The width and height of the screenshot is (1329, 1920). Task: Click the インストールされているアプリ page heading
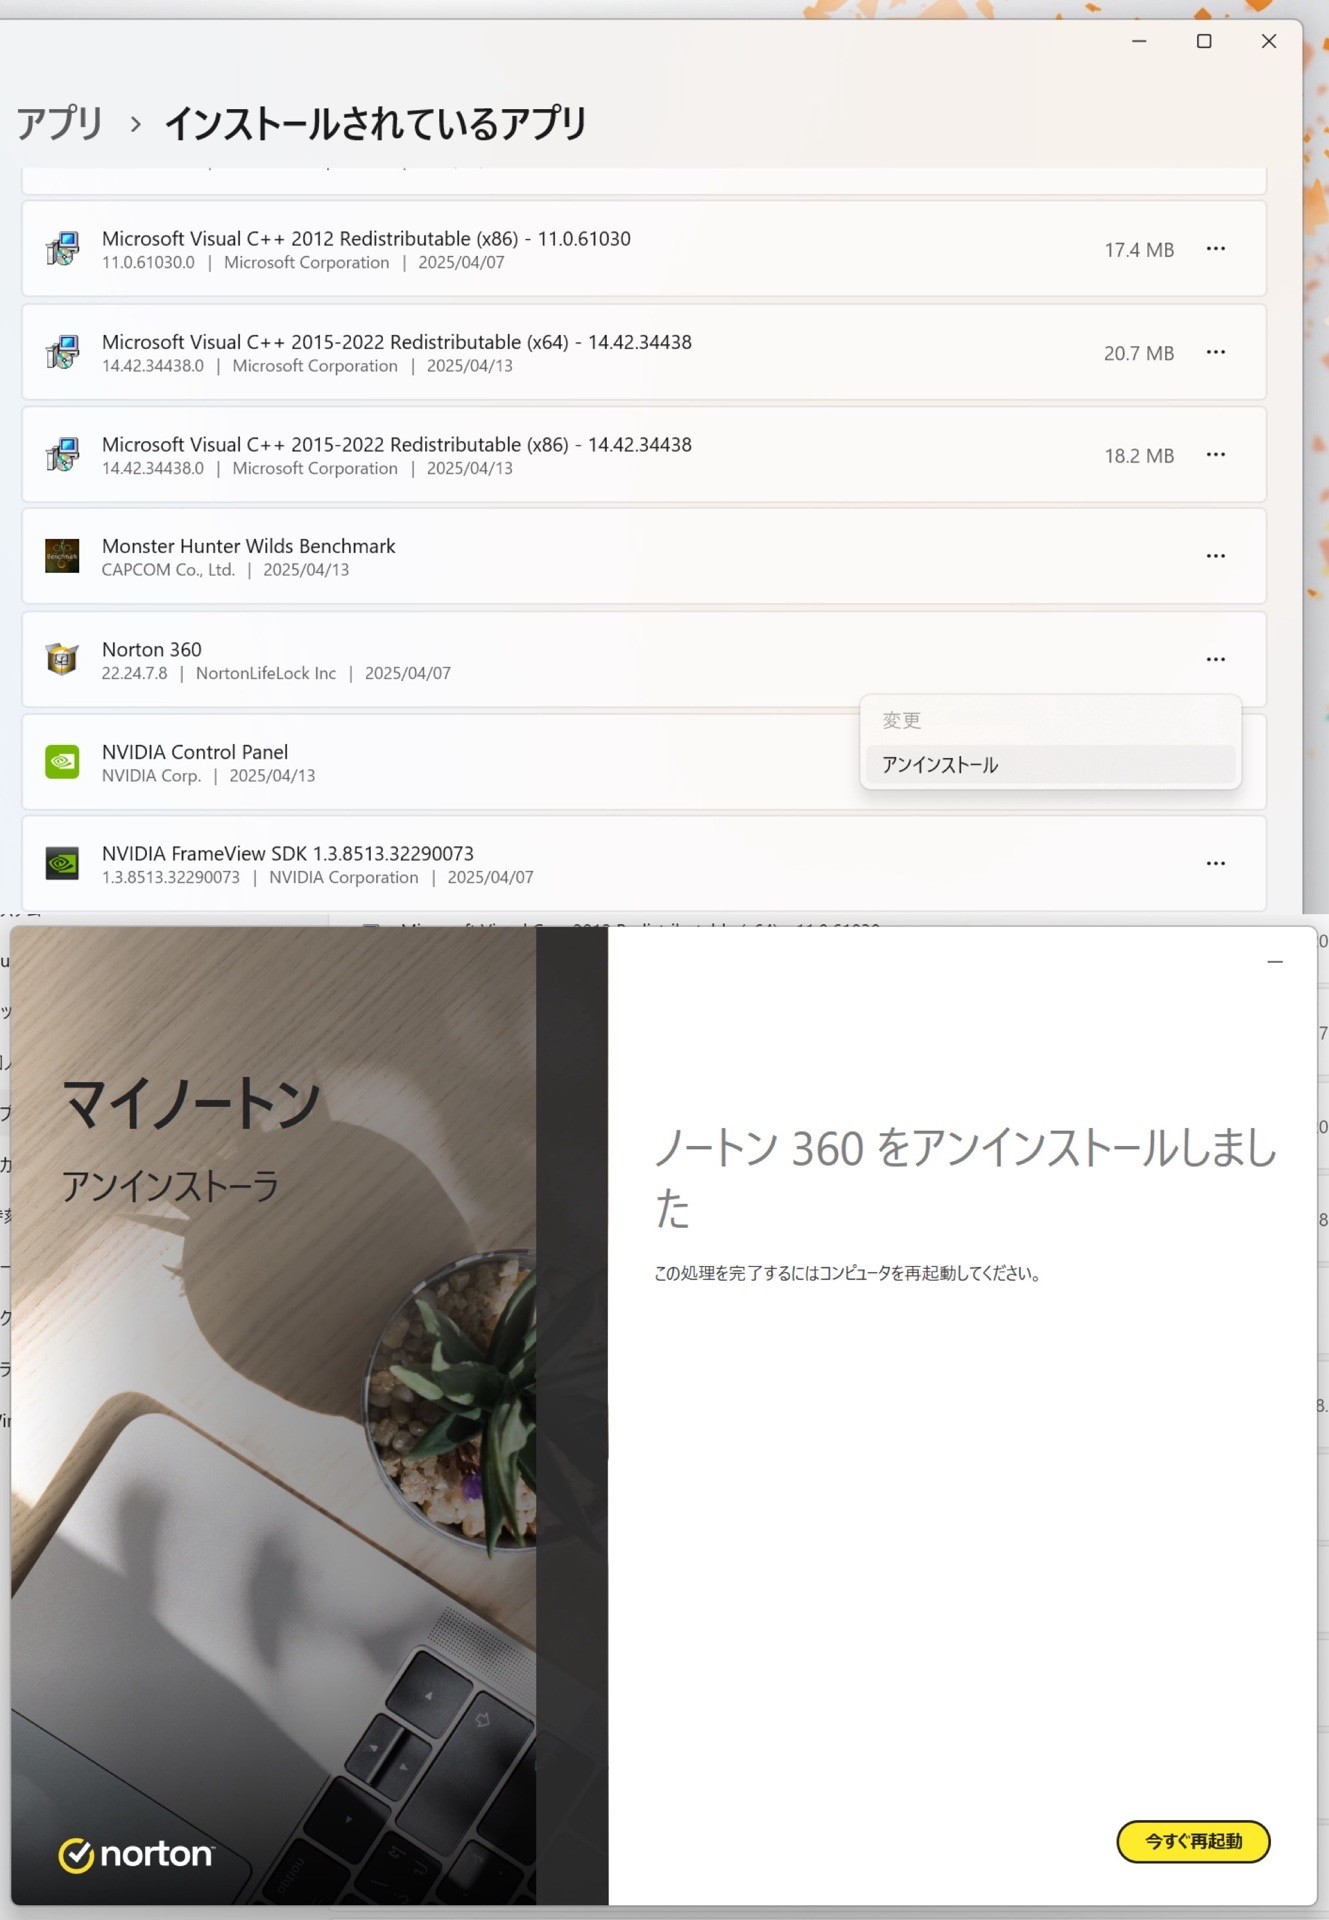[x=375, y=123]
